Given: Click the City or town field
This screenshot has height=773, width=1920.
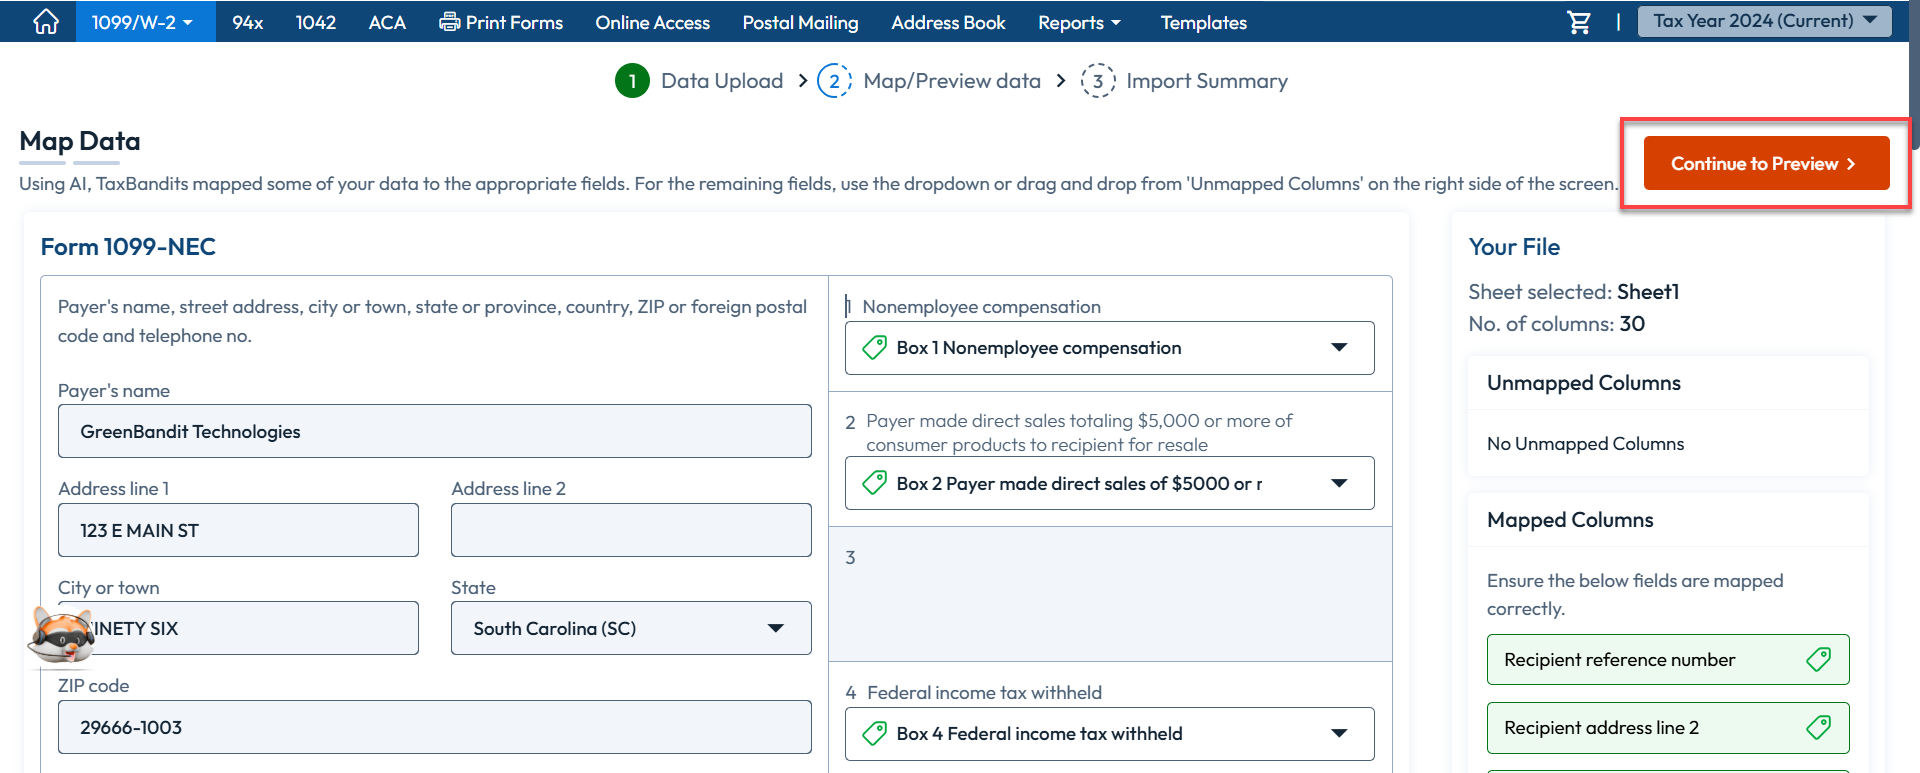Looking at the screenshot, I should (238, 628).
